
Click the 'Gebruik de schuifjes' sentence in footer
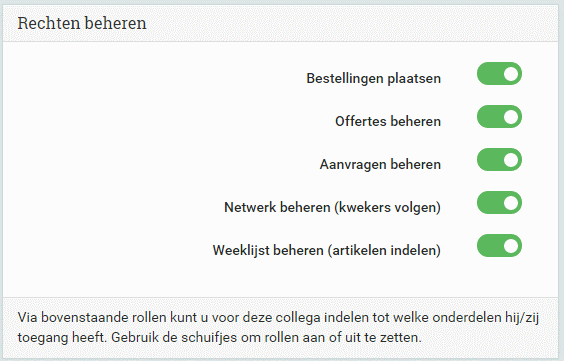(x=266, y=338)
